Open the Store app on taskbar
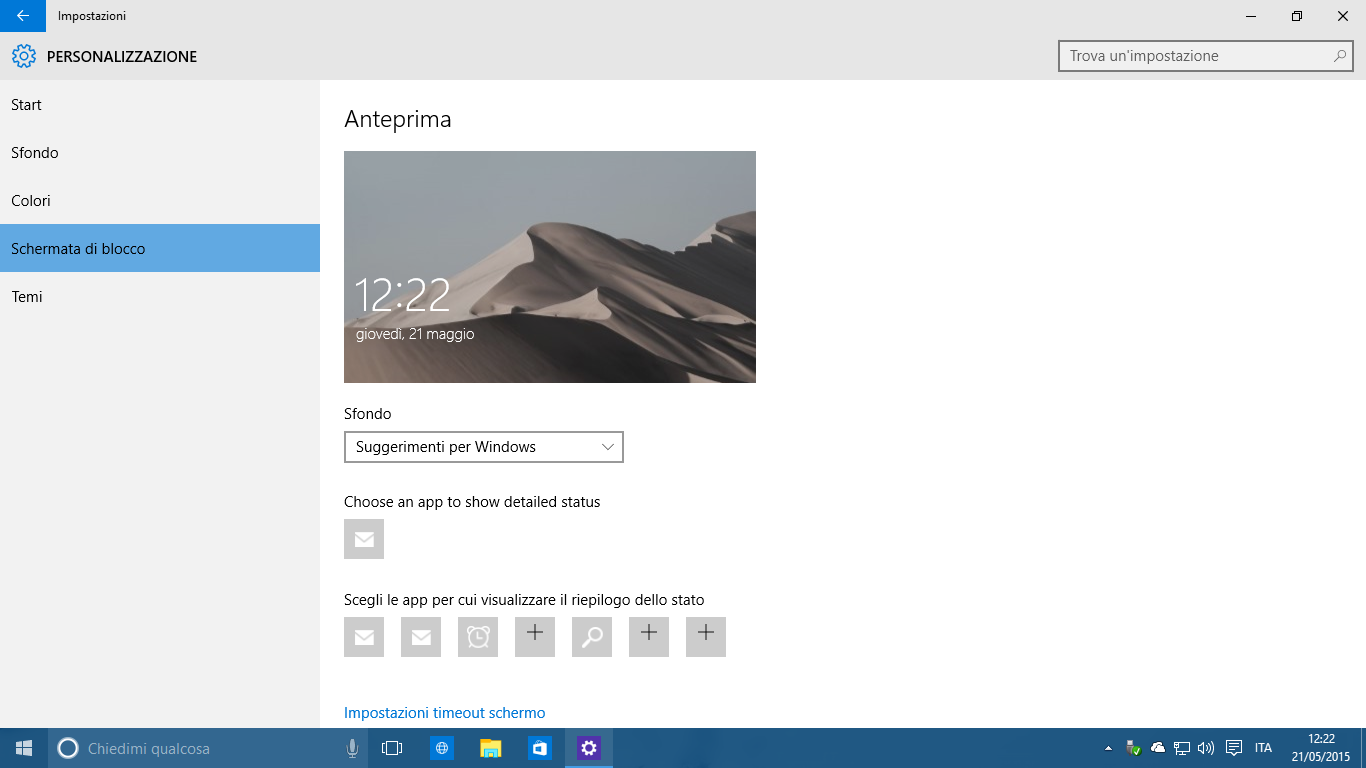The height and width of the screenshot is (768, 1366). click(x=540, y=748)
